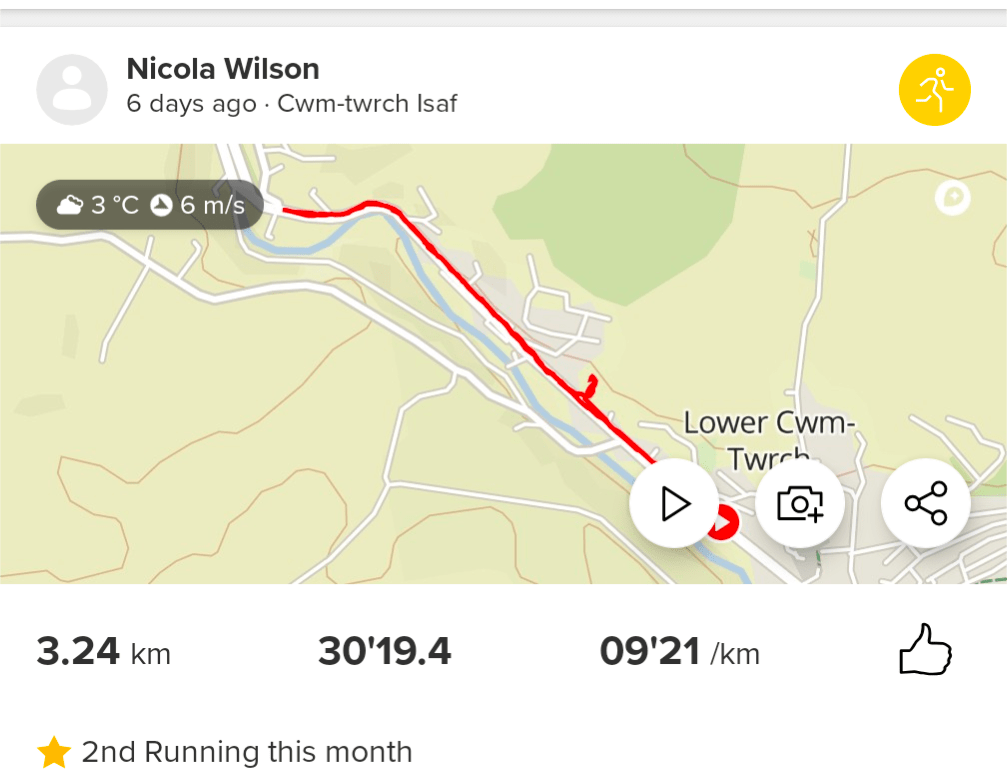Play the route animation
1007x784 pixels.
pos(674,503)
